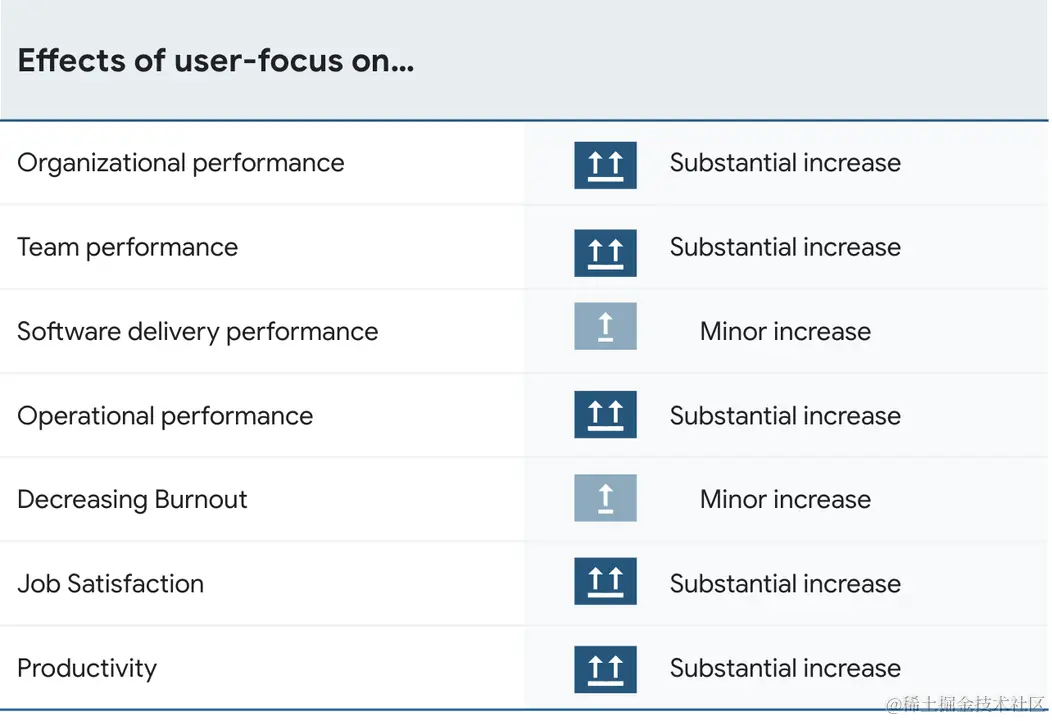Viewport: 1052px width, 721px height.
Task: Click 'Substantial increase' text for Organizational performance
Action: [x=785, y=163]
